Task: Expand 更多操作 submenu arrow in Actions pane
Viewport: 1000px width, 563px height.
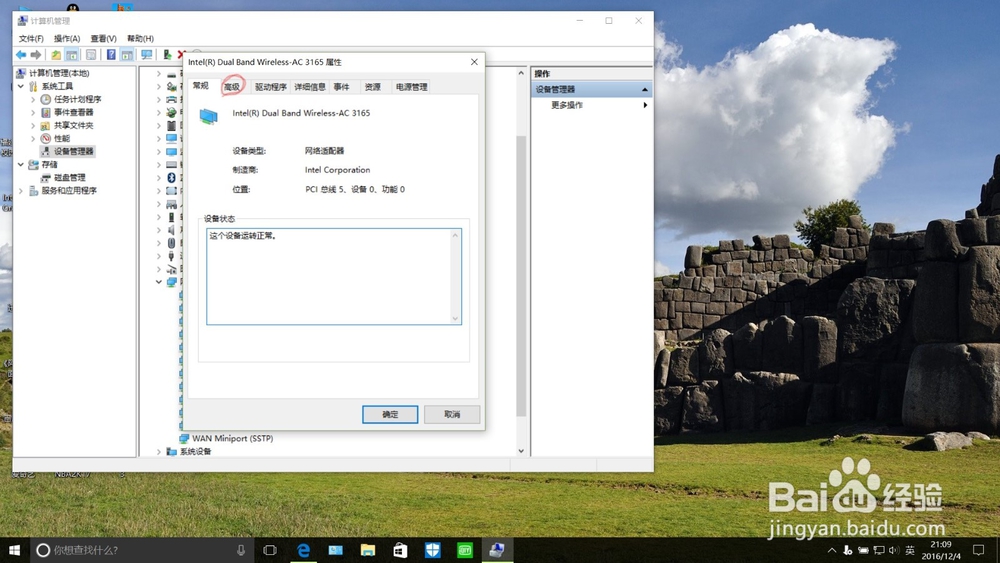Action: 645,105
